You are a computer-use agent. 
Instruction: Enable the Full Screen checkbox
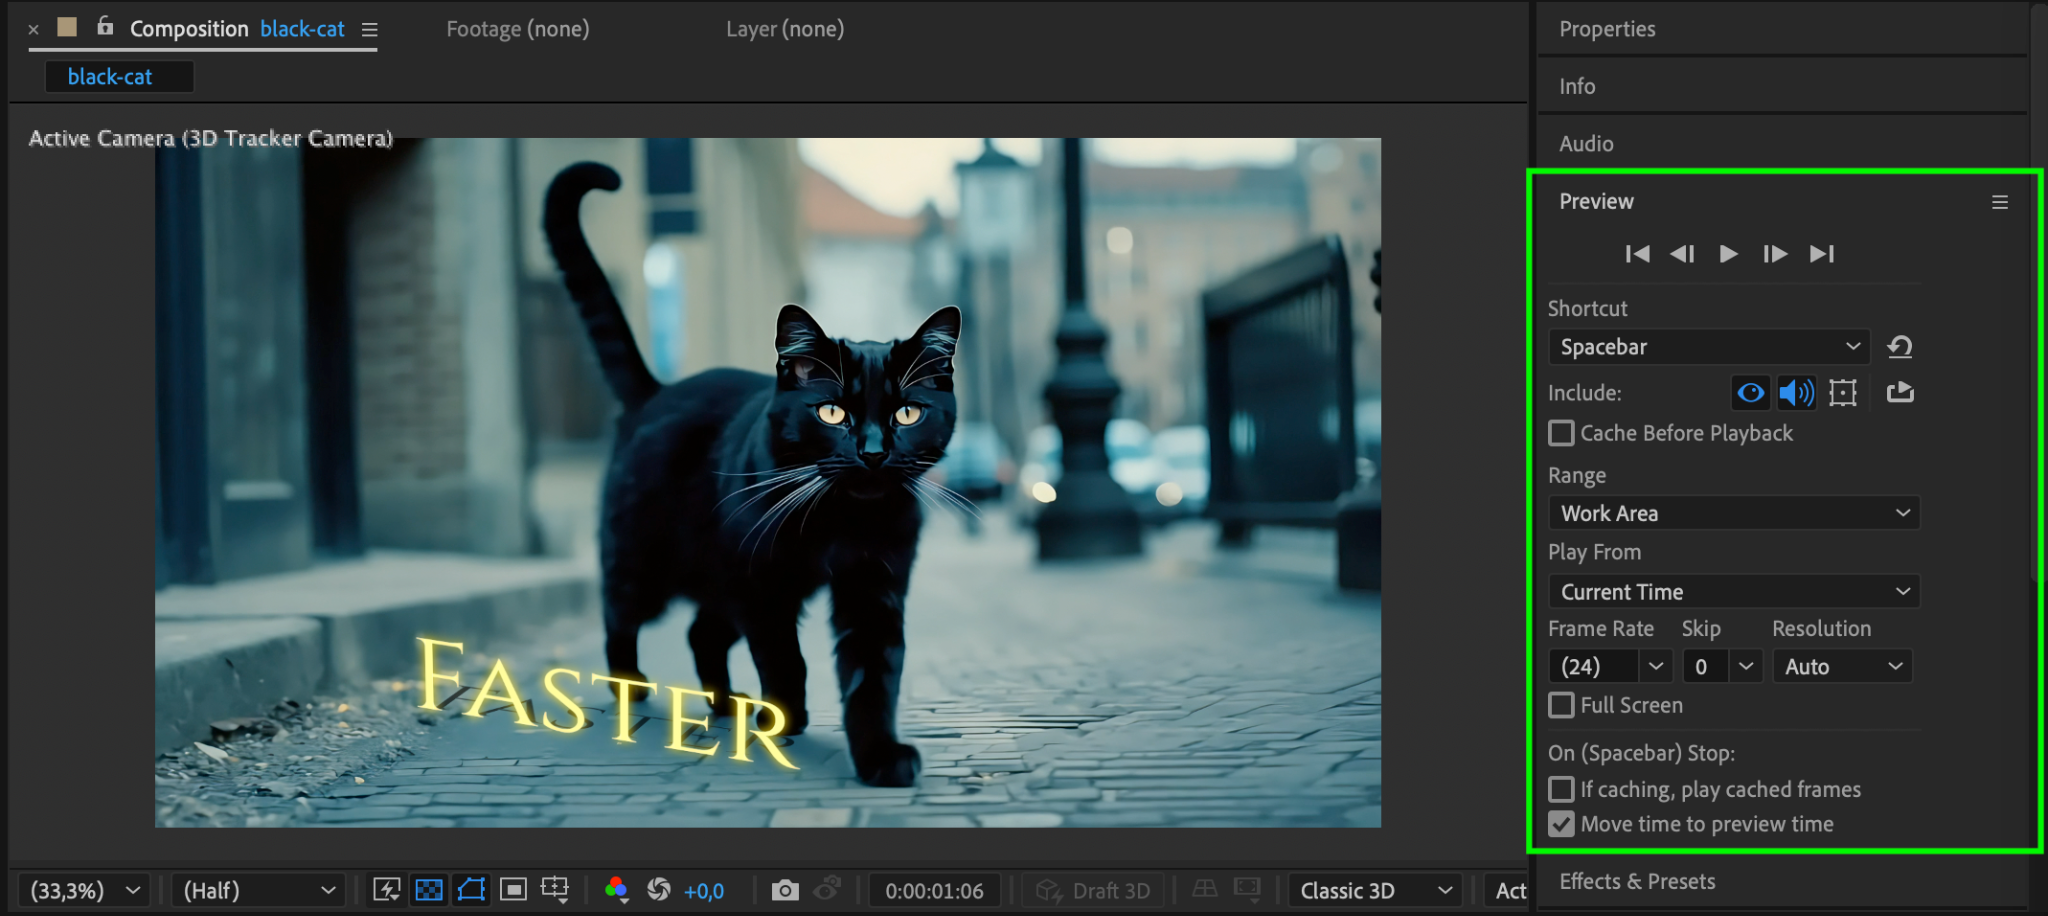point(1561,705)
